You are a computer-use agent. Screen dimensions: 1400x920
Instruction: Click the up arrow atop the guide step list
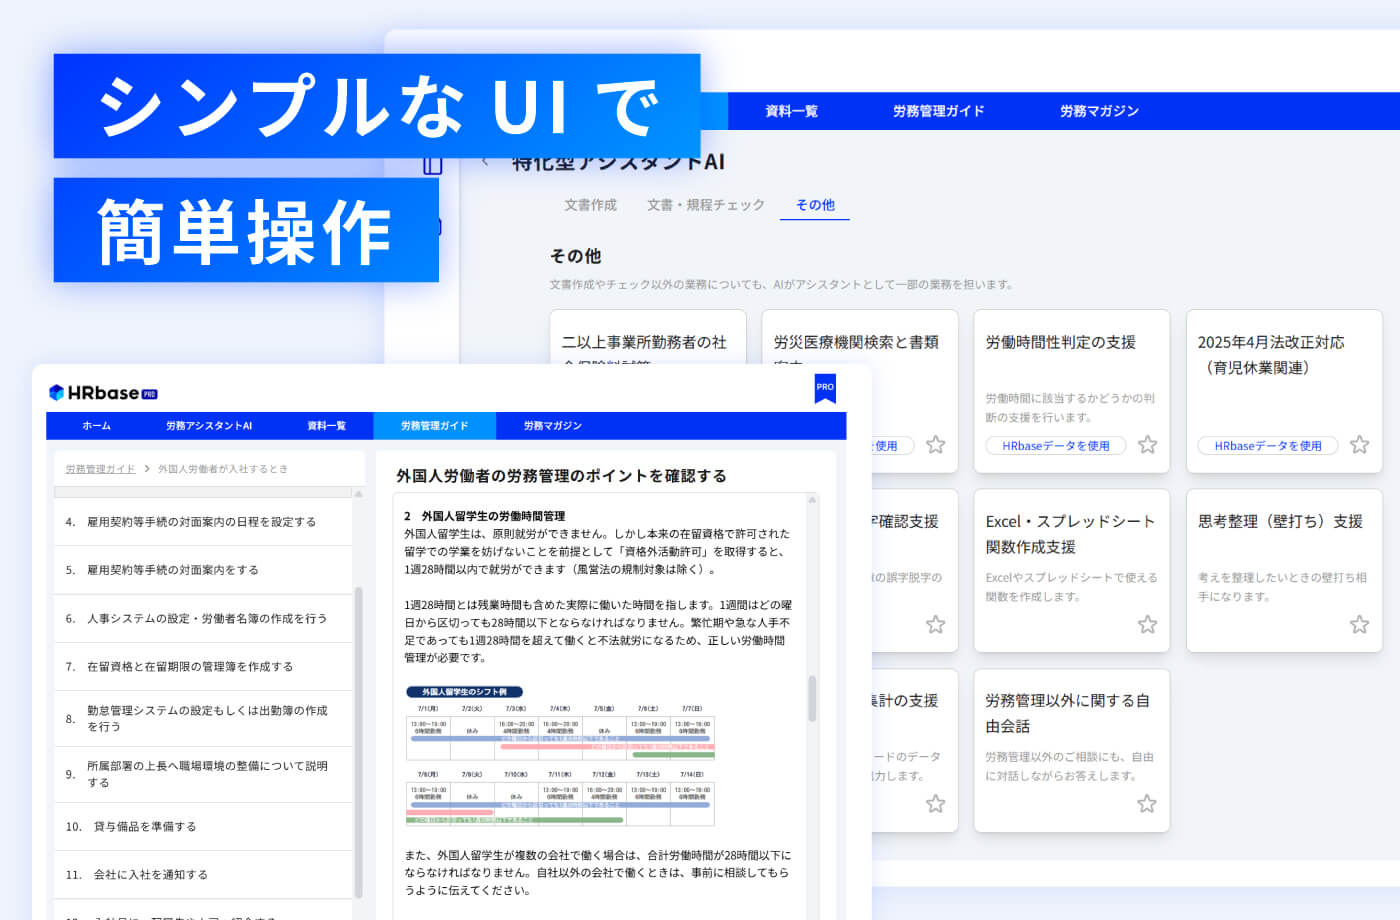click(x=358, y=494)
